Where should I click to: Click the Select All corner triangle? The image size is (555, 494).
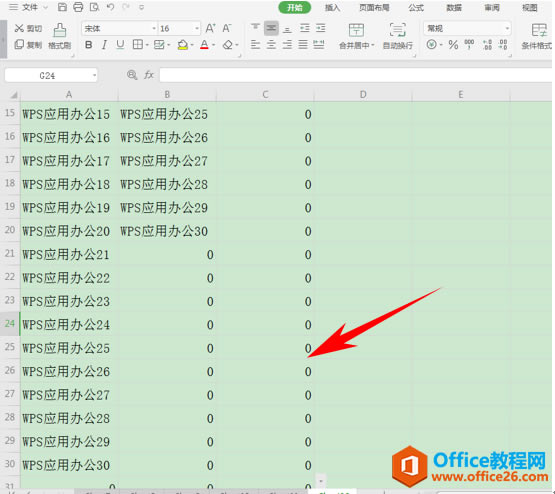click(13, 95)
